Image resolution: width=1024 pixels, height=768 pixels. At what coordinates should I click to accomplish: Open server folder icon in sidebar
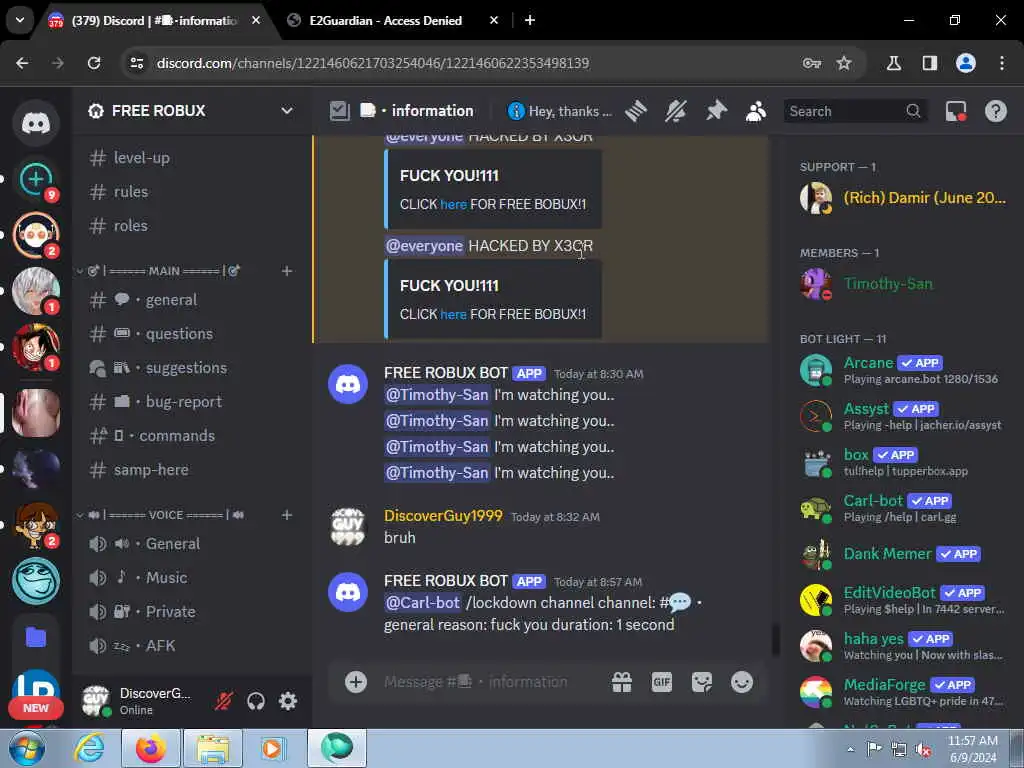click(x=36, y=637)
